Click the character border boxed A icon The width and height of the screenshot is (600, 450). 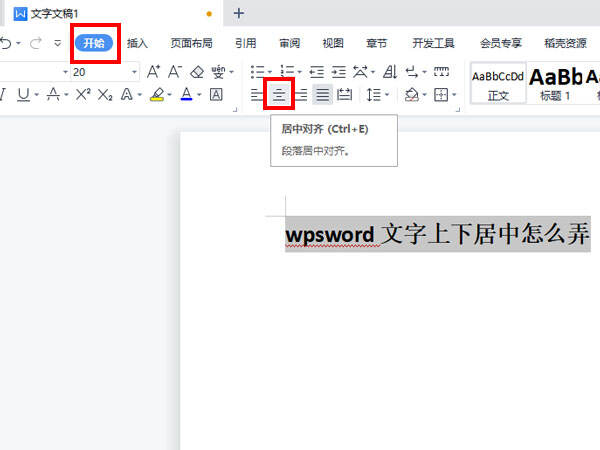[216, 95]
